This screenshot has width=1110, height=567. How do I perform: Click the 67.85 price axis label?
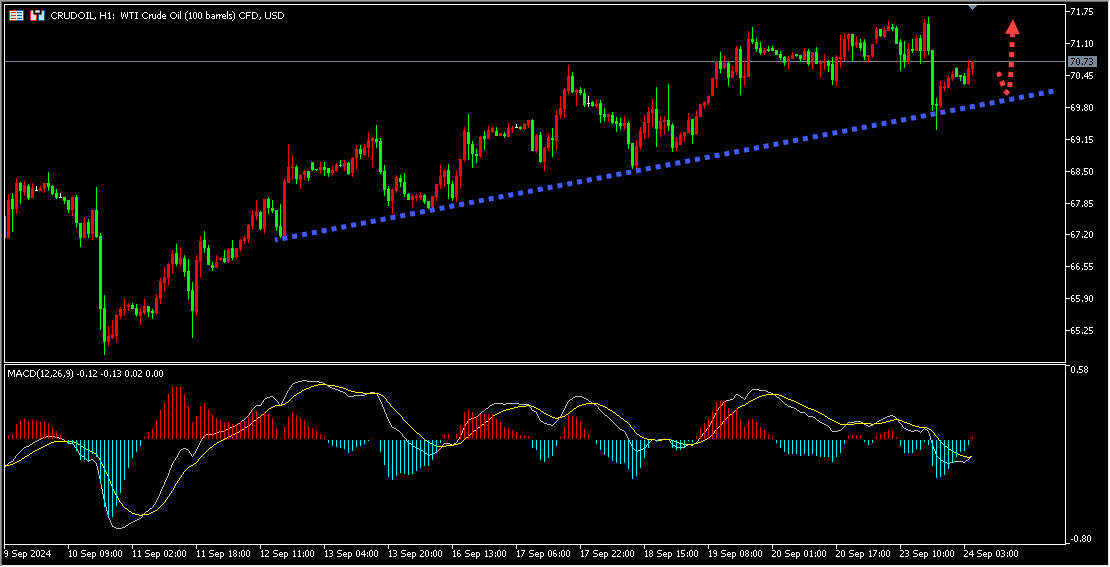pos(1083,204)
